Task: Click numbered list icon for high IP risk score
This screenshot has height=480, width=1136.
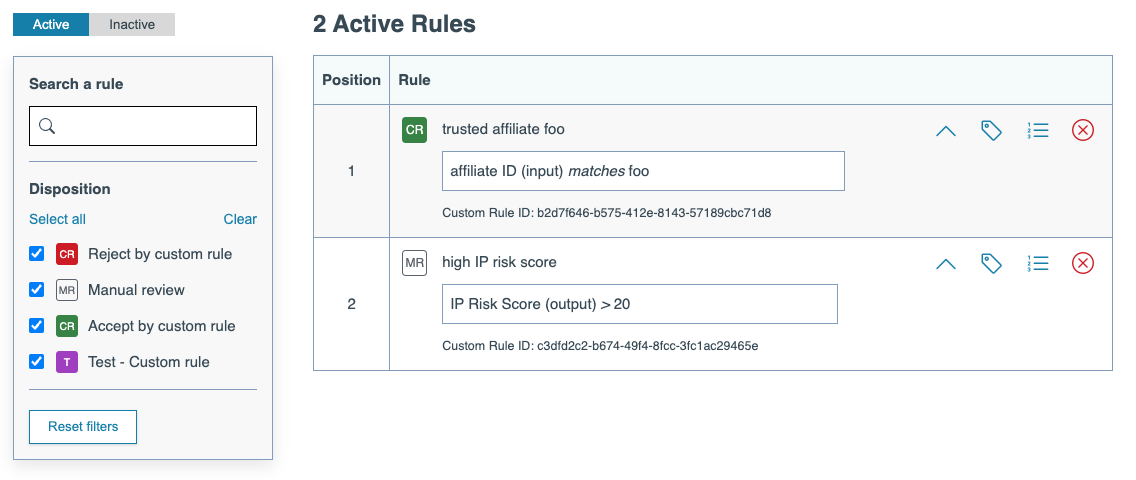Action: coord(1037,263)
